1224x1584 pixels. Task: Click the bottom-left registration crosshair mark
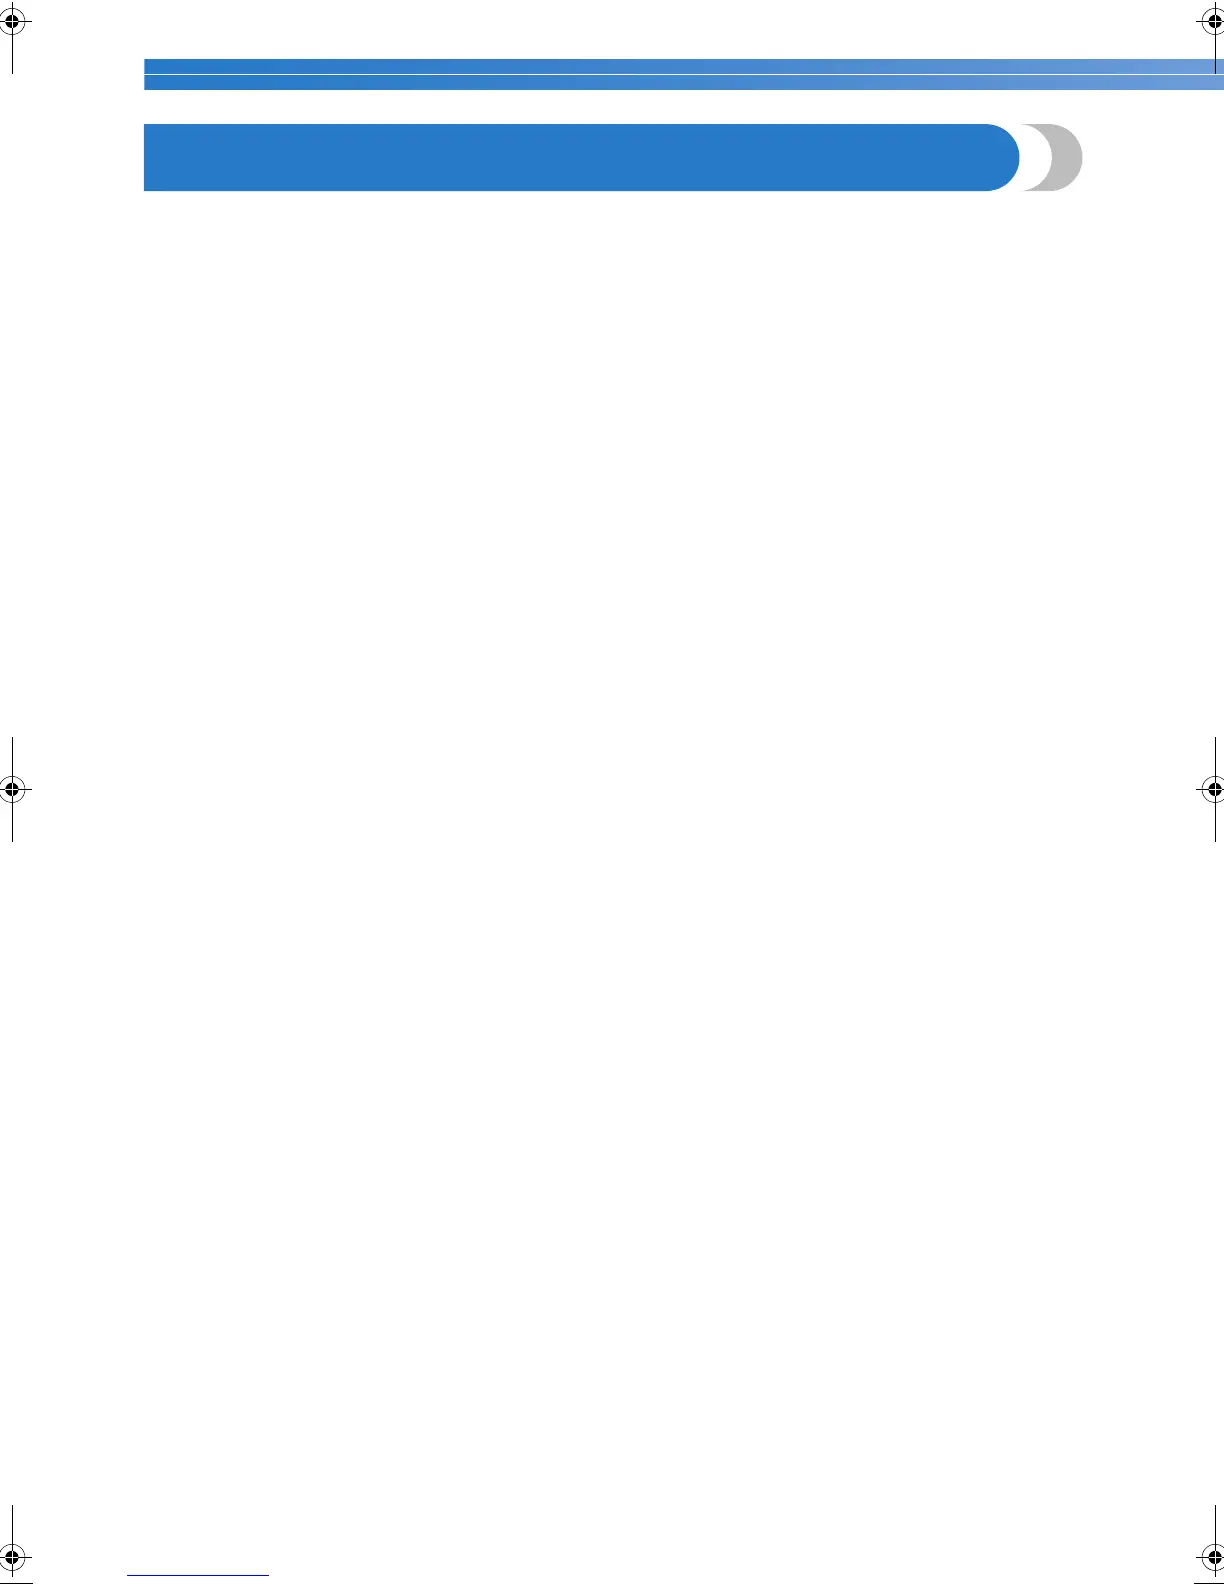pyautogui.click(x=12, y=1557)
